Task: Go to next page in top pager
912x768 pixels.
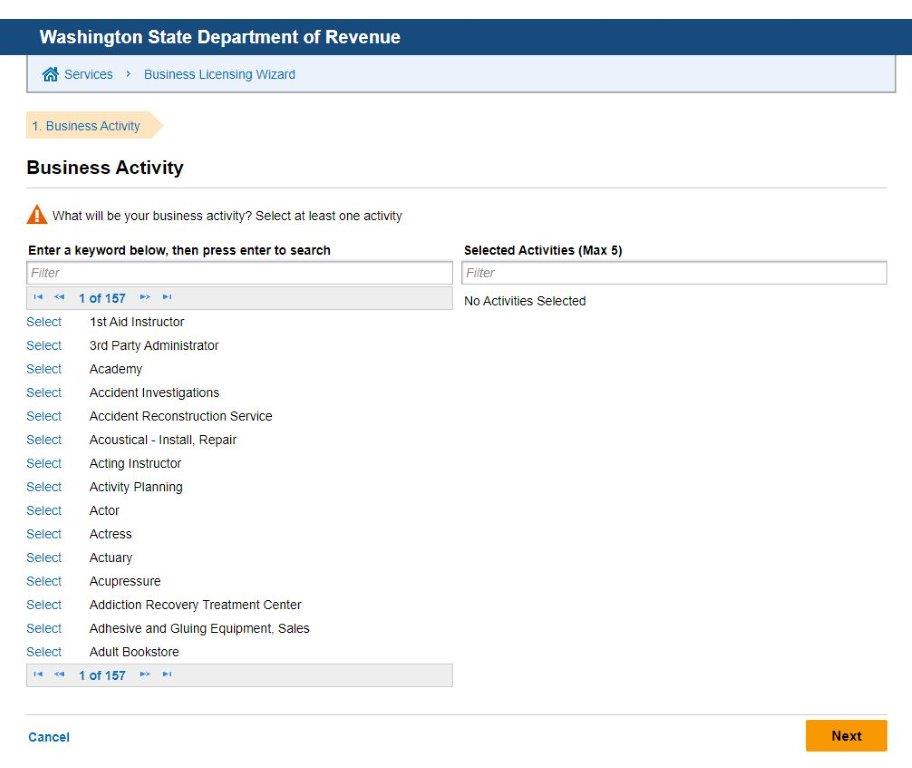Action: click(x=145, y=297)
